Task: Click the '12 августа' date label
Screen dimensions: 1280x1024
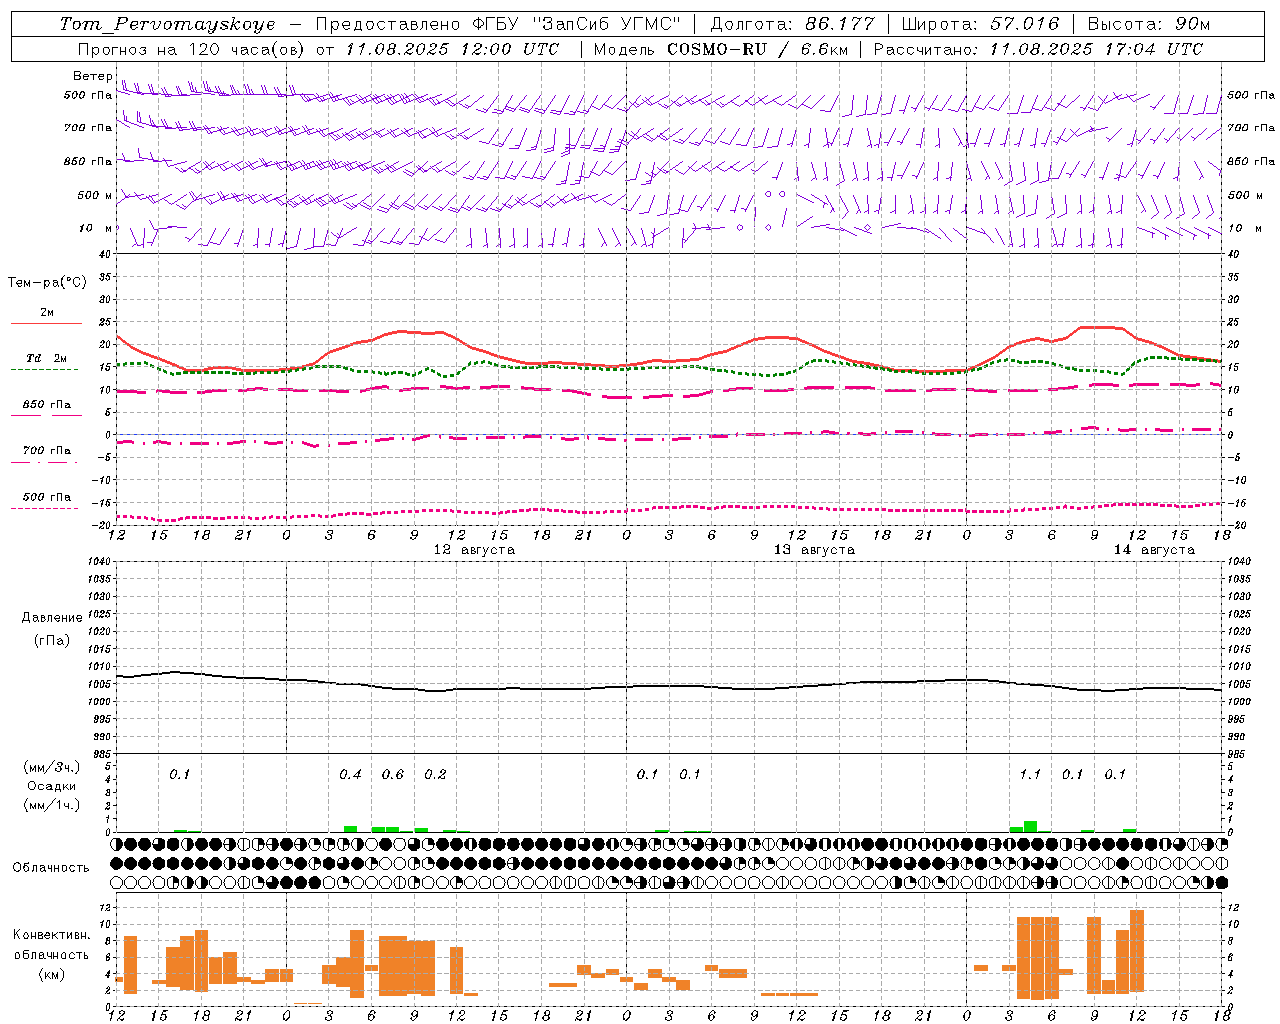Action: tap(474, 550)
